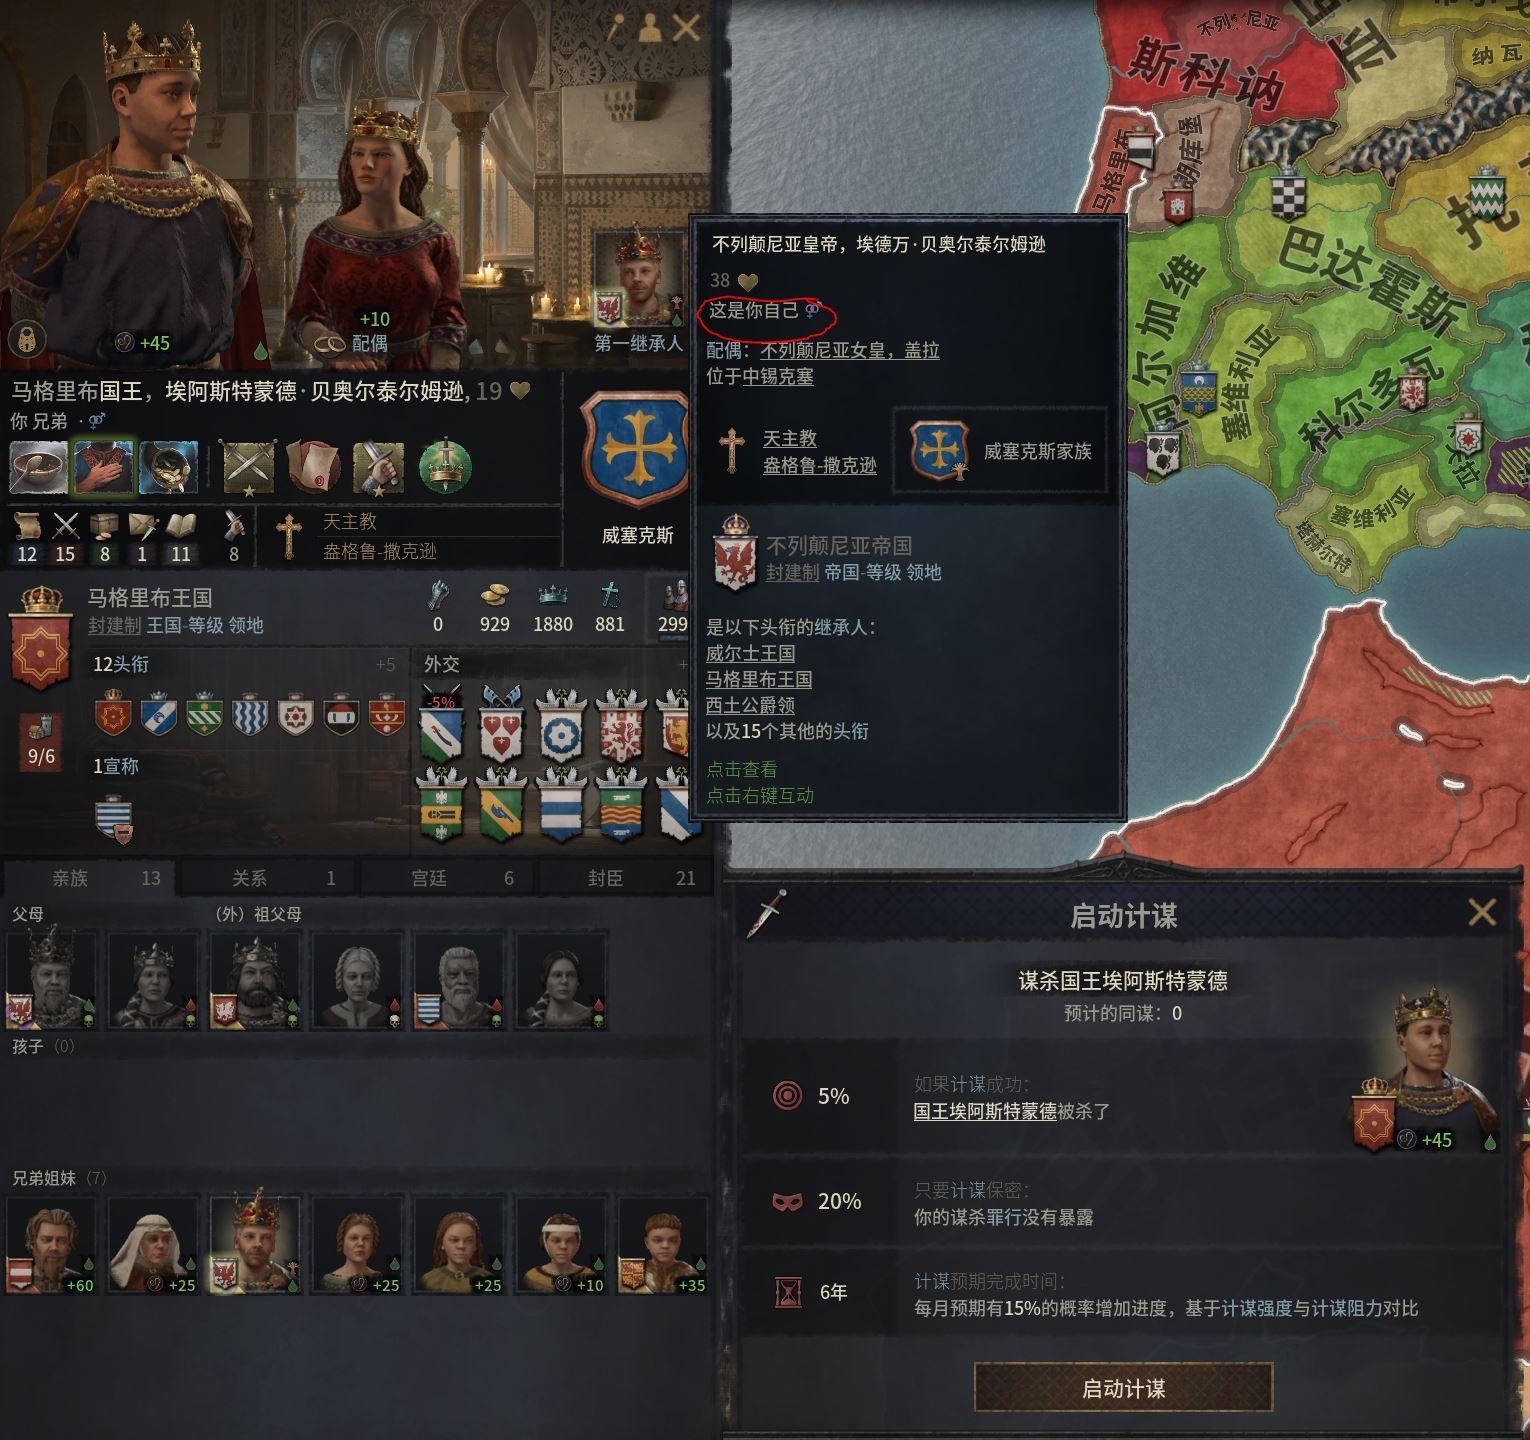Screen dimensions: 1530x1440
Task: Click the 中锡克塞 location link
Action: click(778, 376)
